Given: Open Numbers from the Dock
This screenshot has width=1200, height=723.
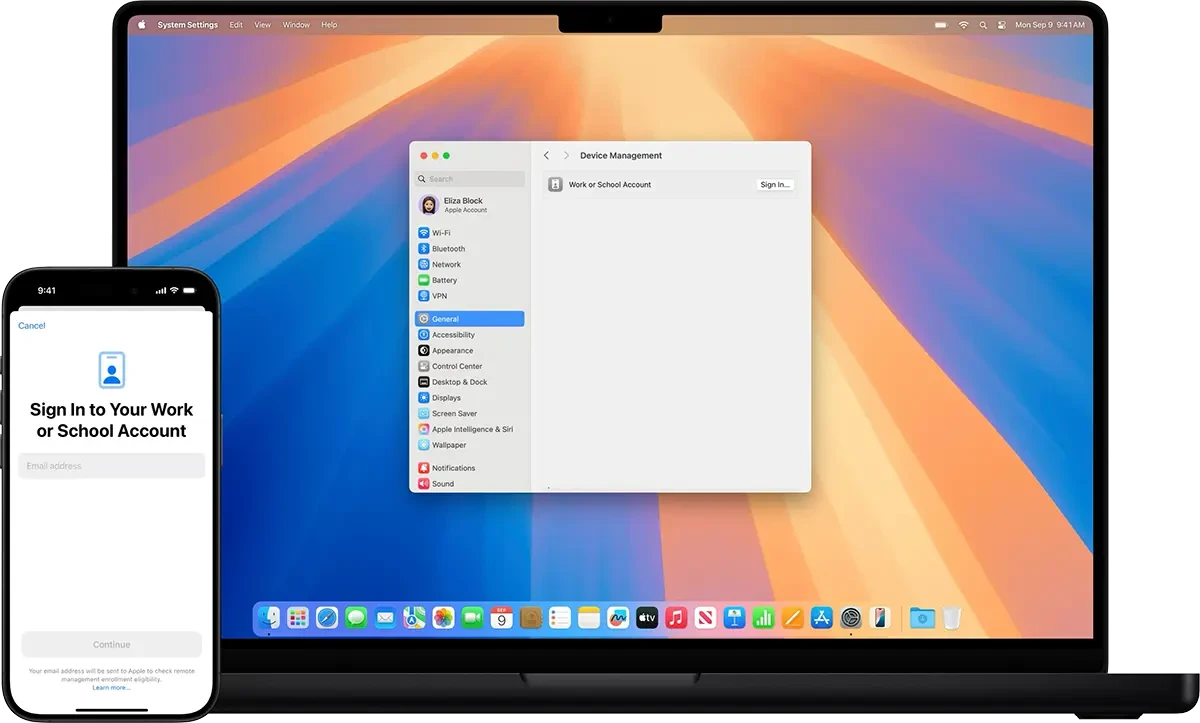Looking at the screenshot, I should 764,618.
